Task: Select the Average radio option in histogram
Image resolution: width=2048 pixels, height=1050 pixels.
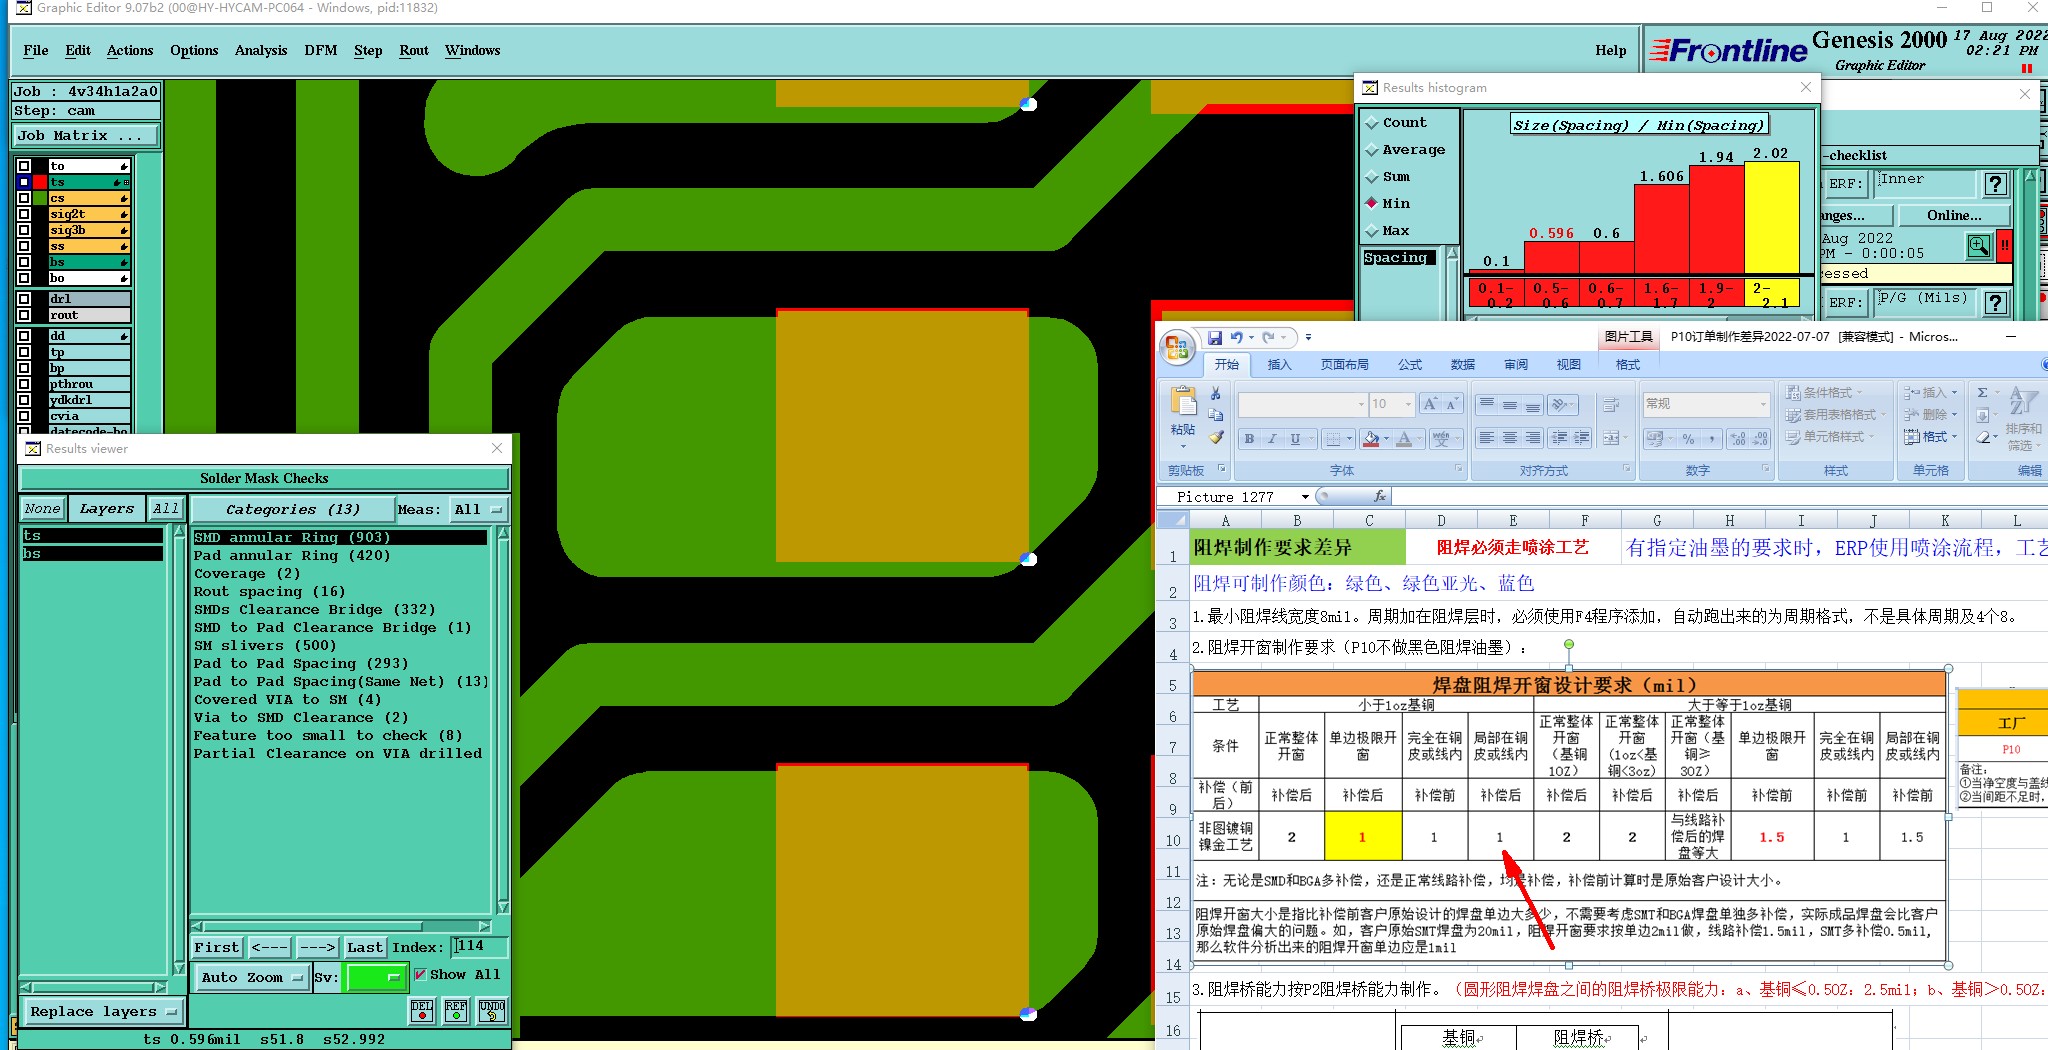Action: (1372, 150)
